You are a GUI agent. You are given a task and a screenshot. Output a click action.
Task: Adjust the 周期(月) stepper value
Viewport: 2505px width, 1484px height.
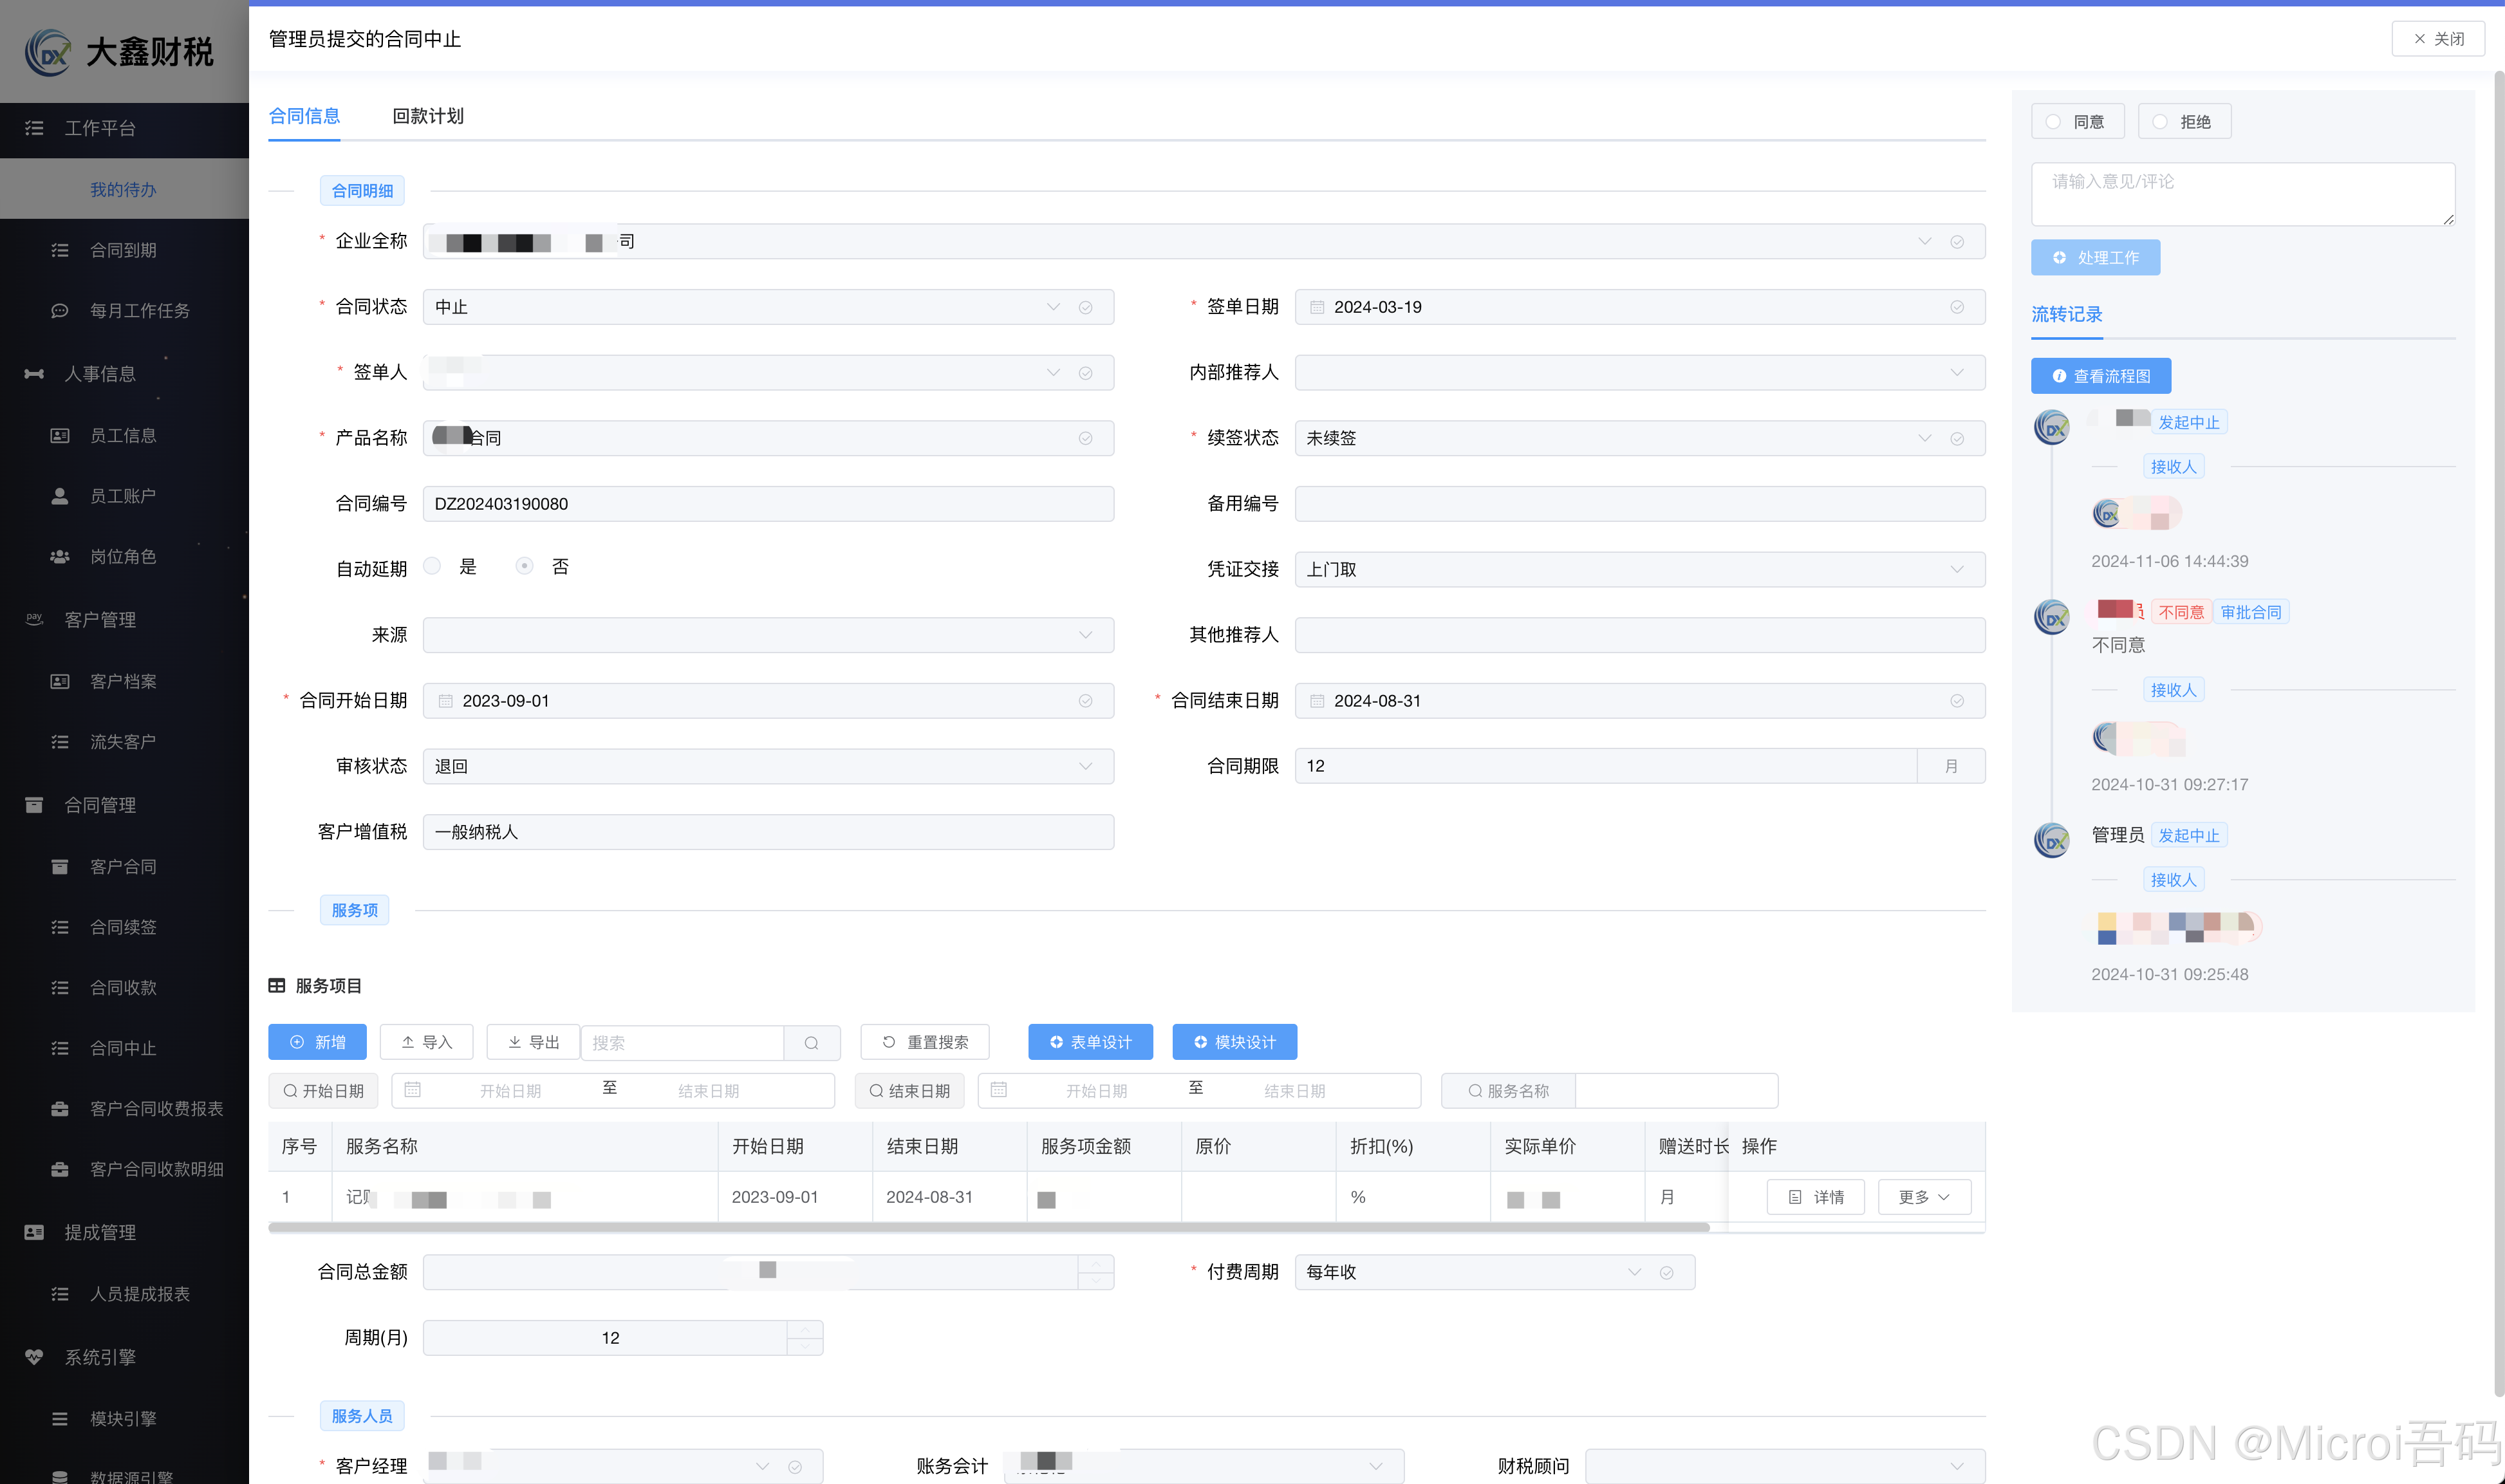[804, 1337]
